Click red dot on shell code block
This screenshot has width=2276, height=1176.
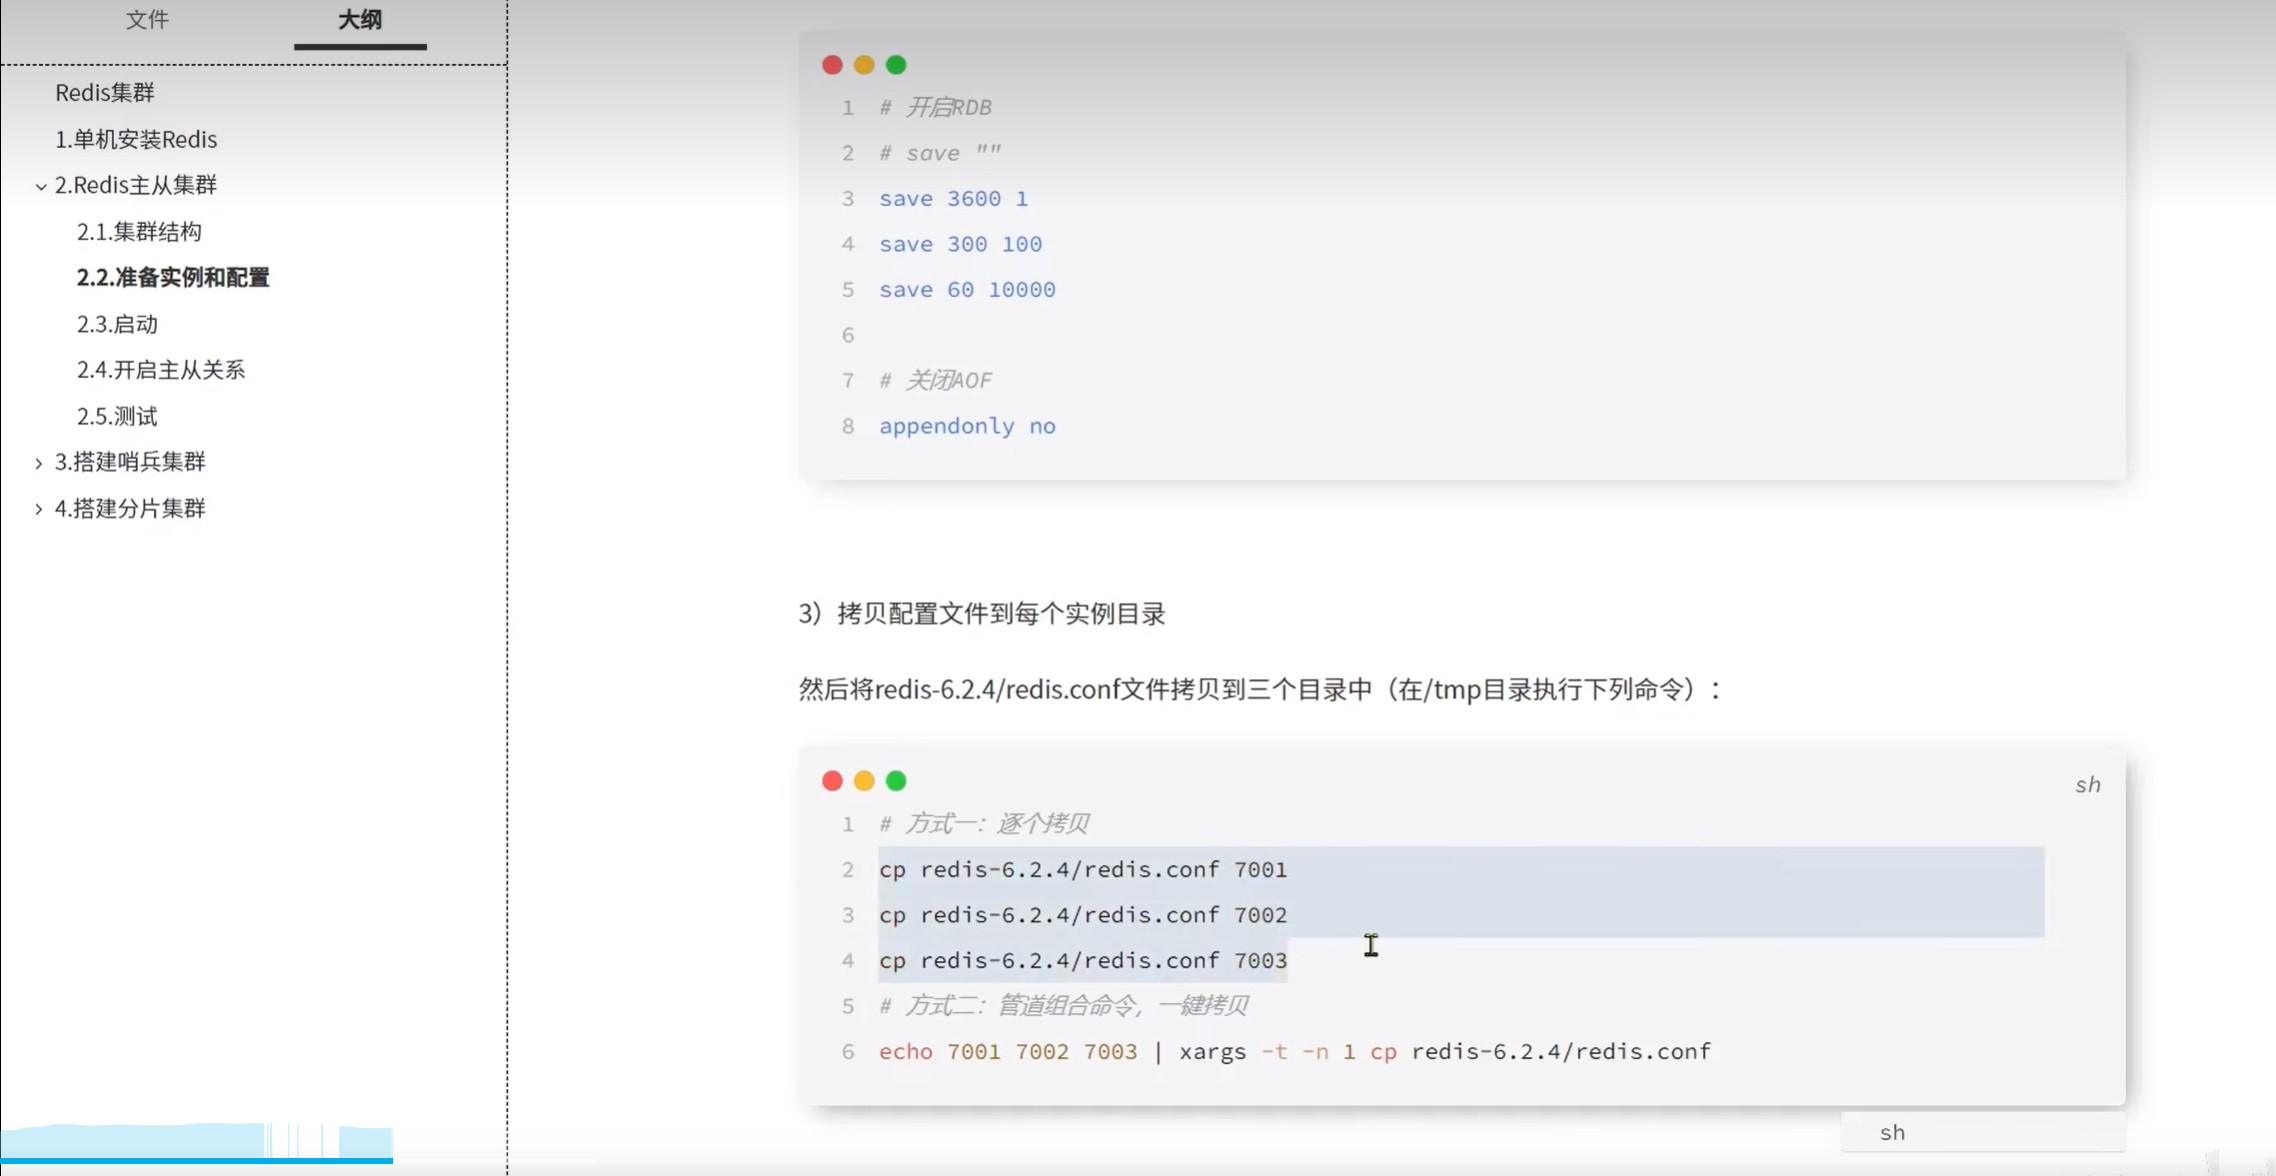point(832,781)
